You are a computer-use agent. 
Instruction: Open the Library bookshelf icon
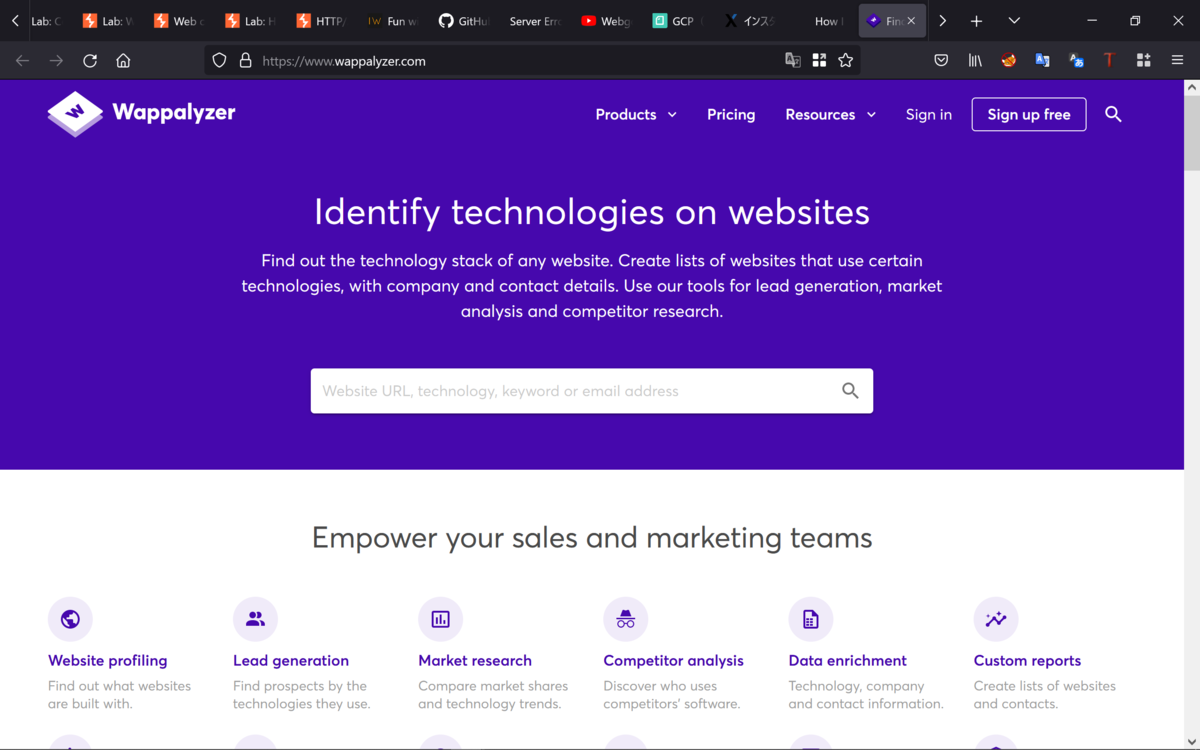(x=975, y=61)
